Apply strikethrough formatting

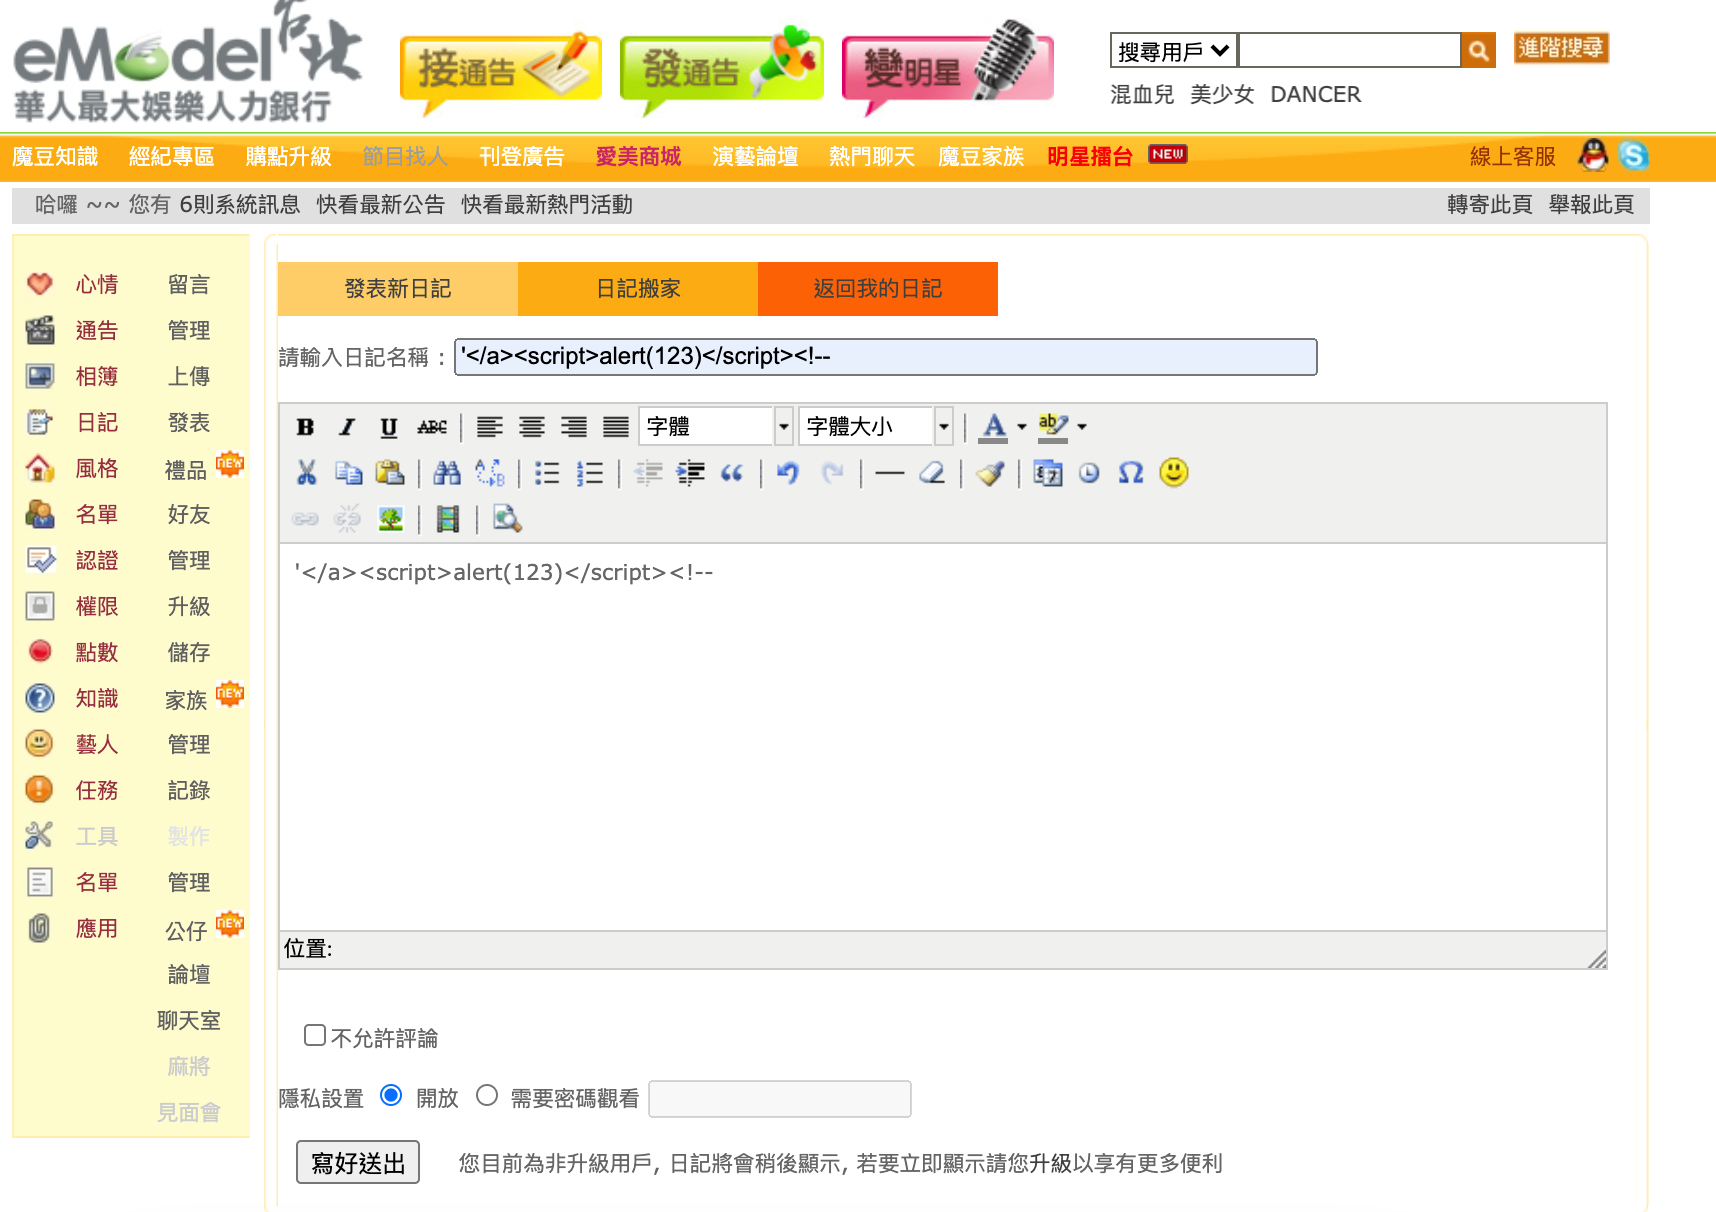coord(432,427)
